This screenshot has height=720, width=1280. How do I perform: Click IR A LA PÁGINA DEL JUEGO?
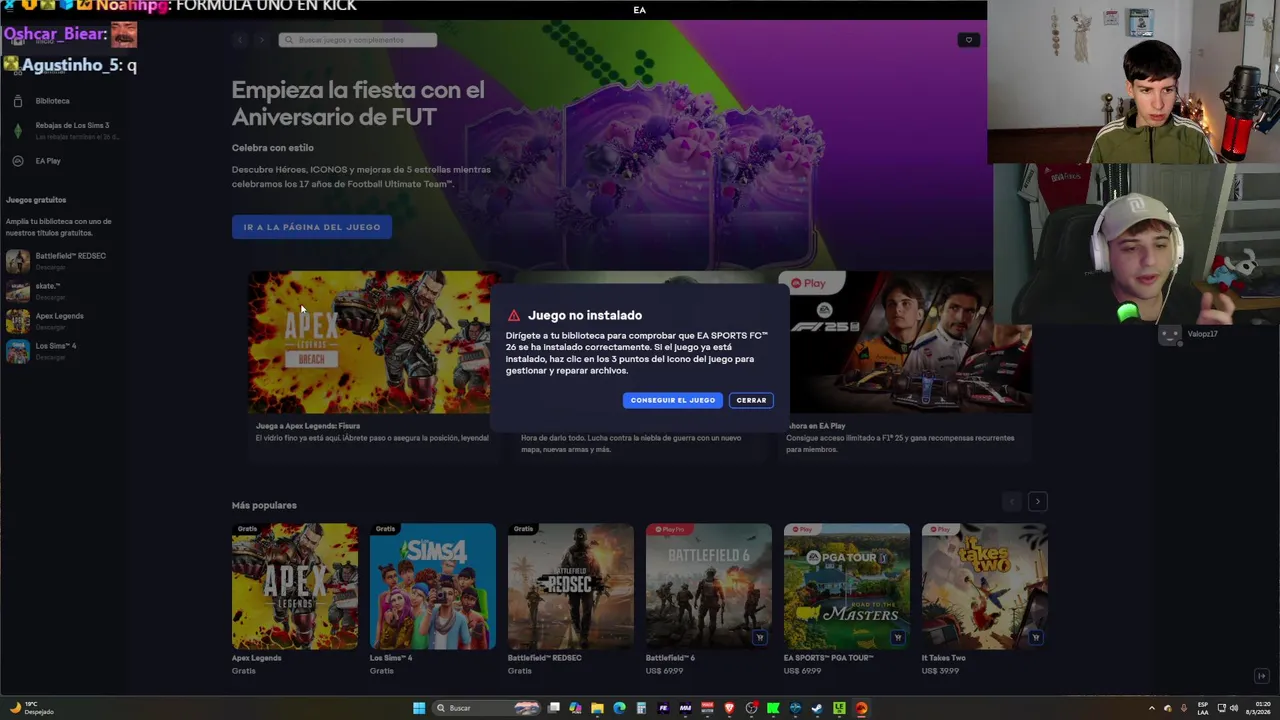click(312, 227)
